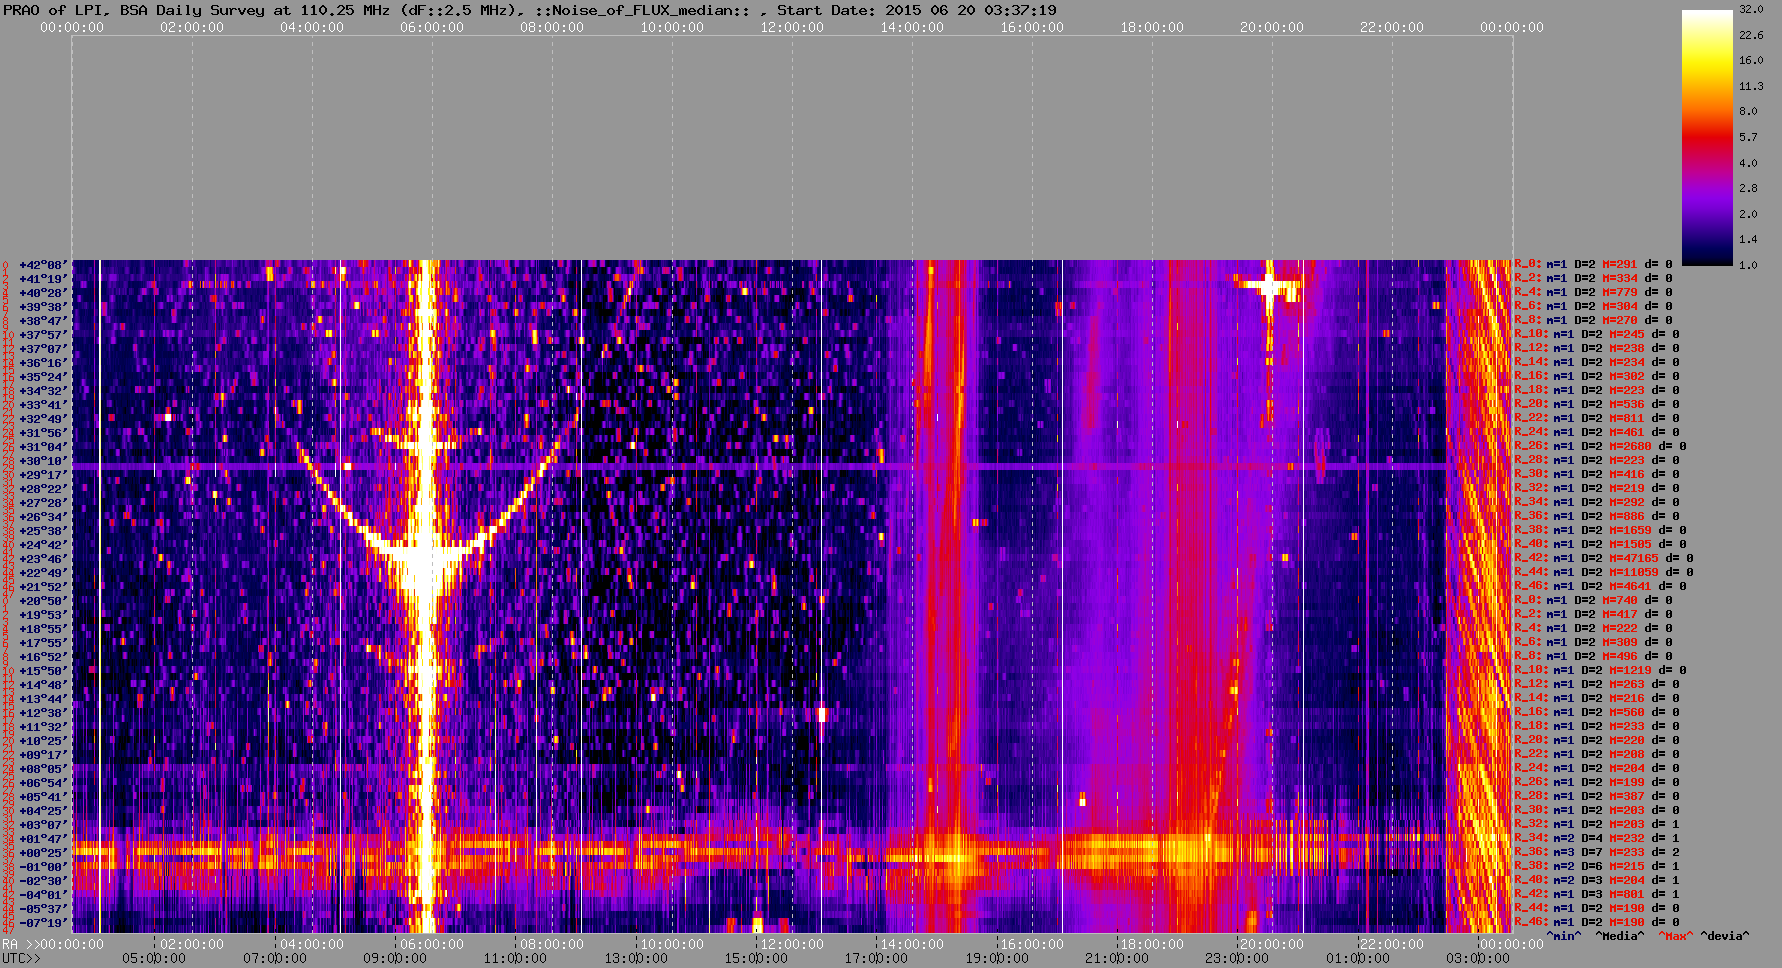Click the +08°05' declination label
Viewport: 1782px width, 968px height.
tap(43, 769)
